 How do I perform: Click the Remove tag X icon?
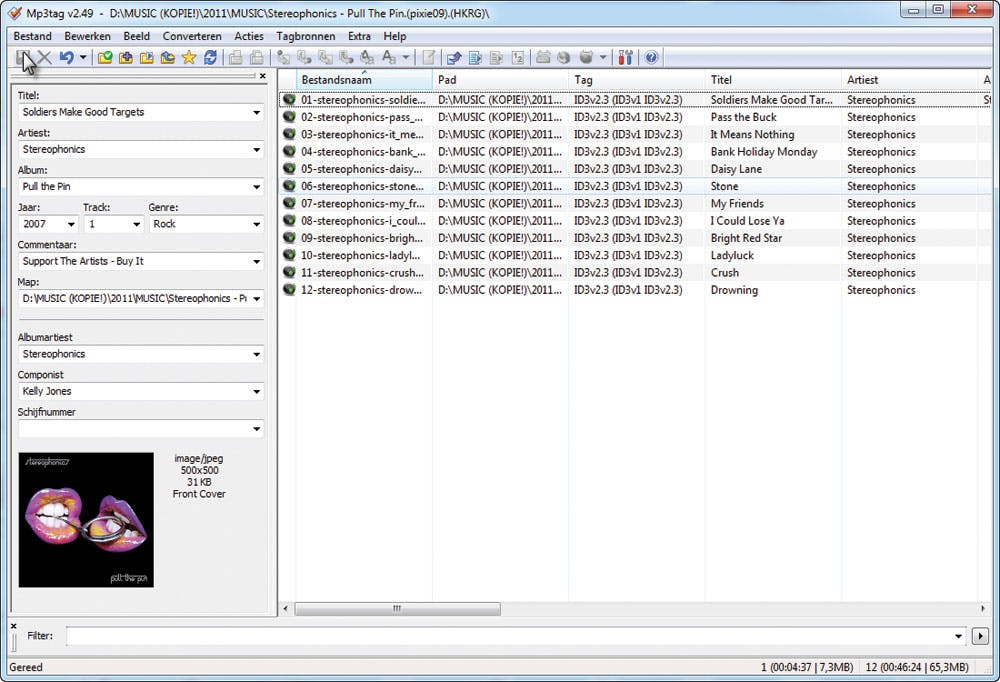coord(44,57)
